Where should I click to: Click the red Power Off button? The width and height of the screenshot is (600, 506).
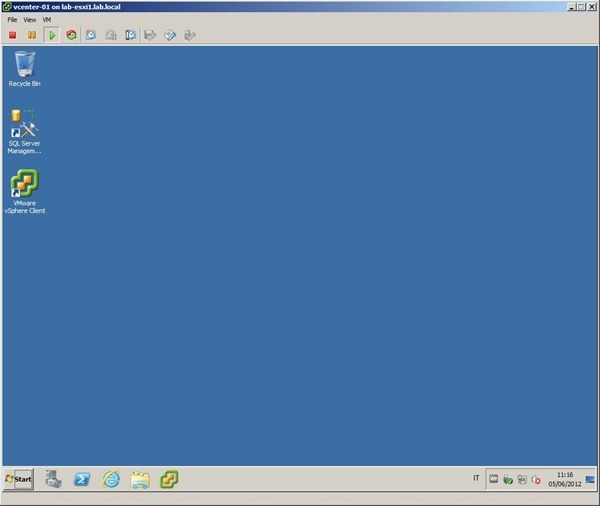[x=13, y=35]
